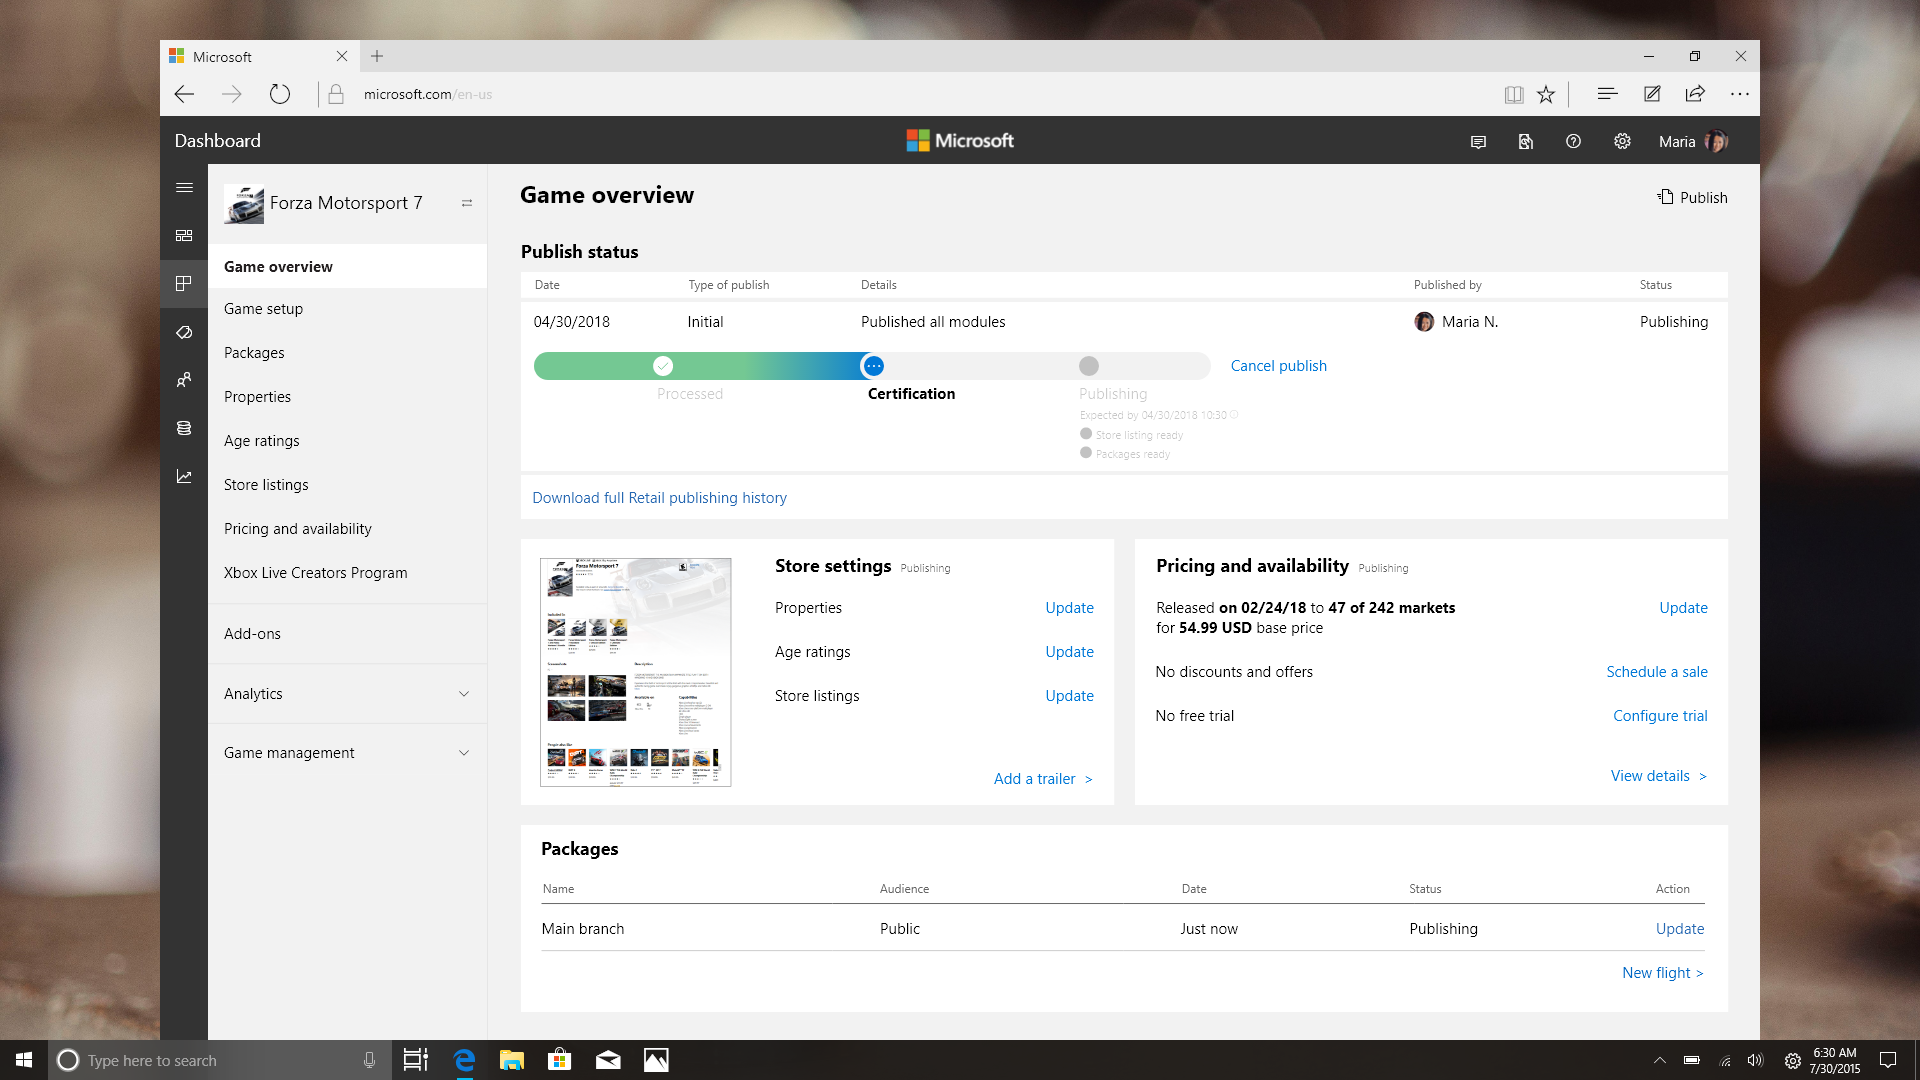The image size is (1920, 1080).
Task: Open the database icon in left rail
Action: click(184, 428)
